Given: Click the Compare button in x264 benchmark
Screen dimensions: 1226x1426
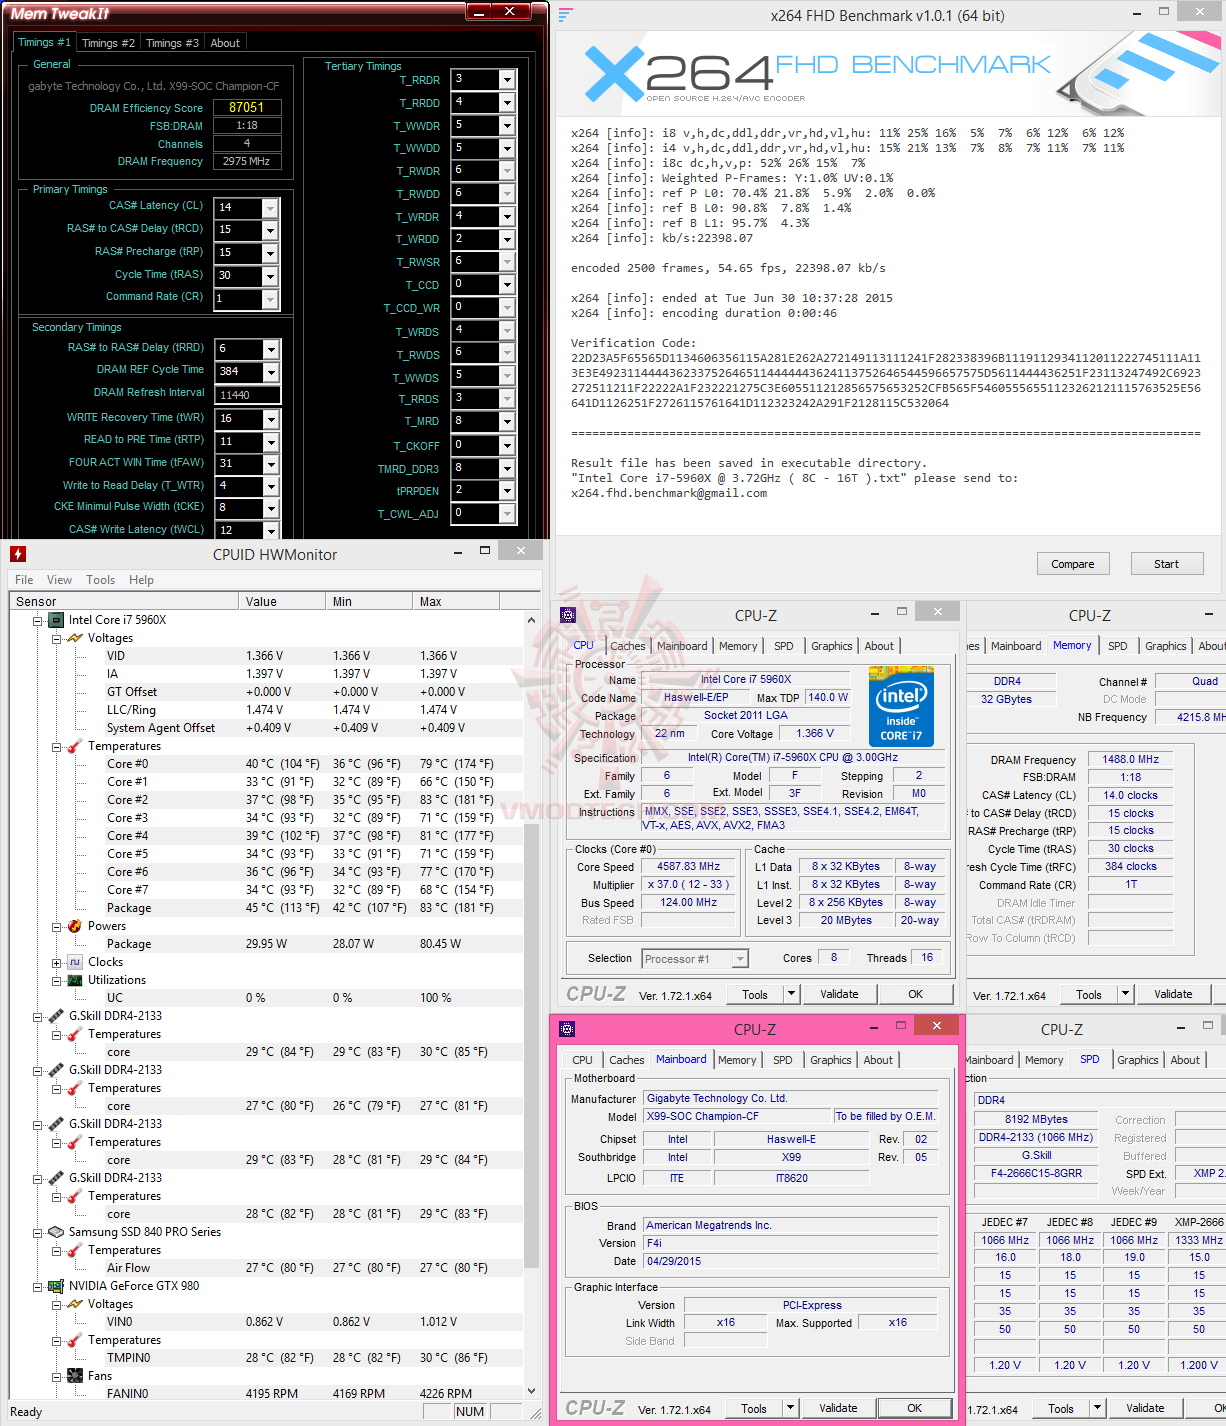Looking at the screenshot, I should pos(1073,564).
